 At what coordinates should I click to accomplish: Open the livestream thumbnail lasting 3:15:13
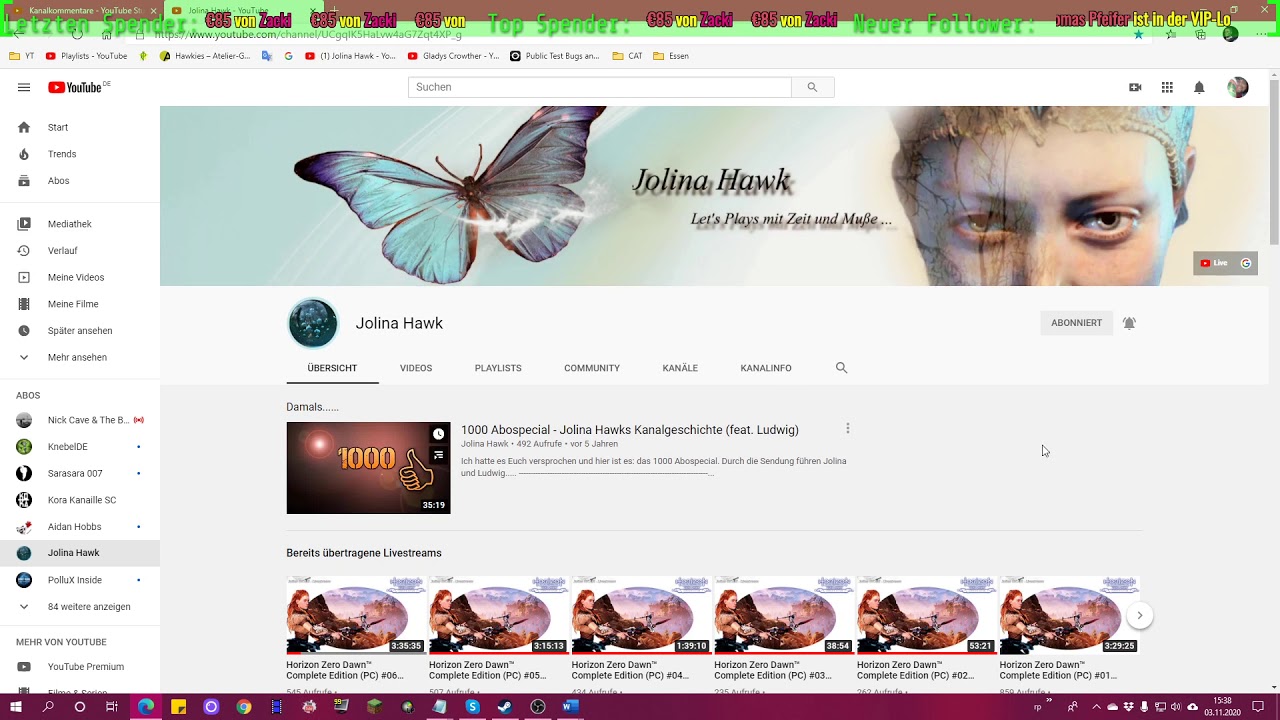point(498,615)
